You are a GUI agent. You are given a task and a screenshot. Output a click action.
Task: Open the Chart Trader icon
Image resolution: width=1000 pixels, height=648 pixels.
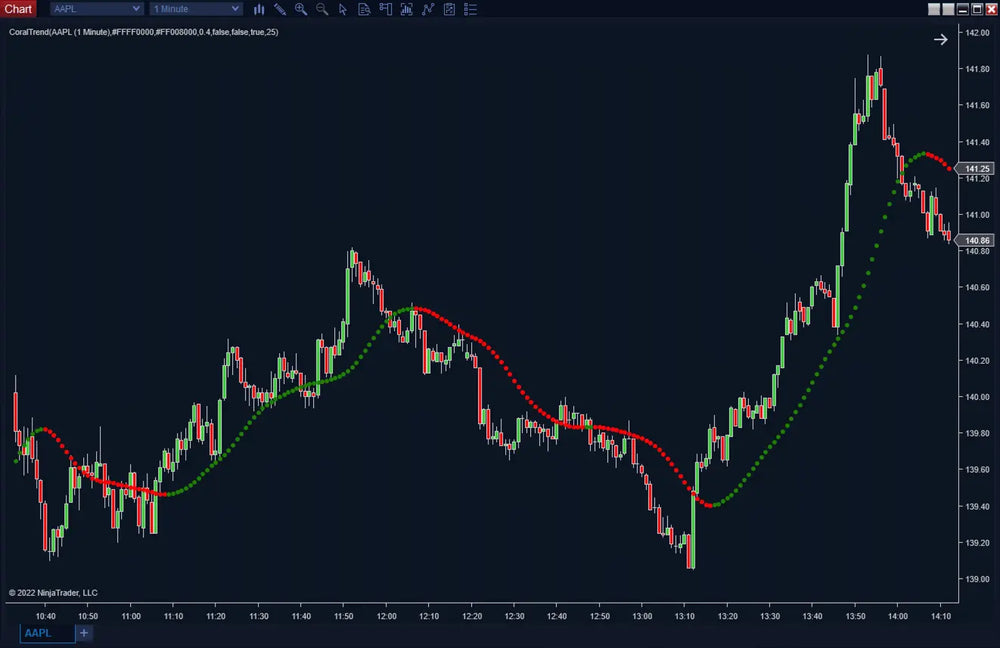385,9
